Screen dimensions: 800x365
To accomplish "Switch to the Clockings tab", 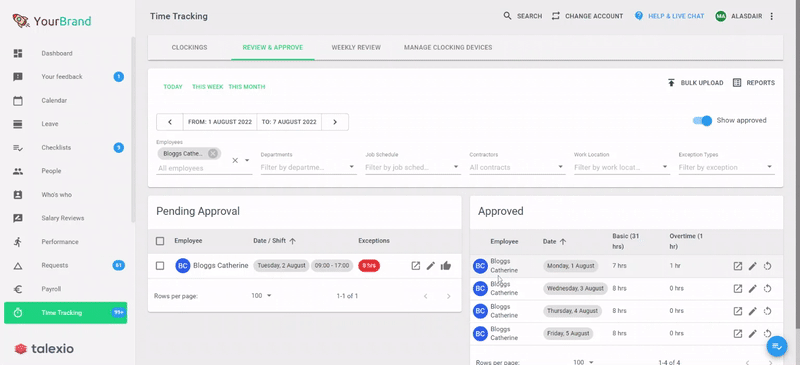I will (189, 47).
